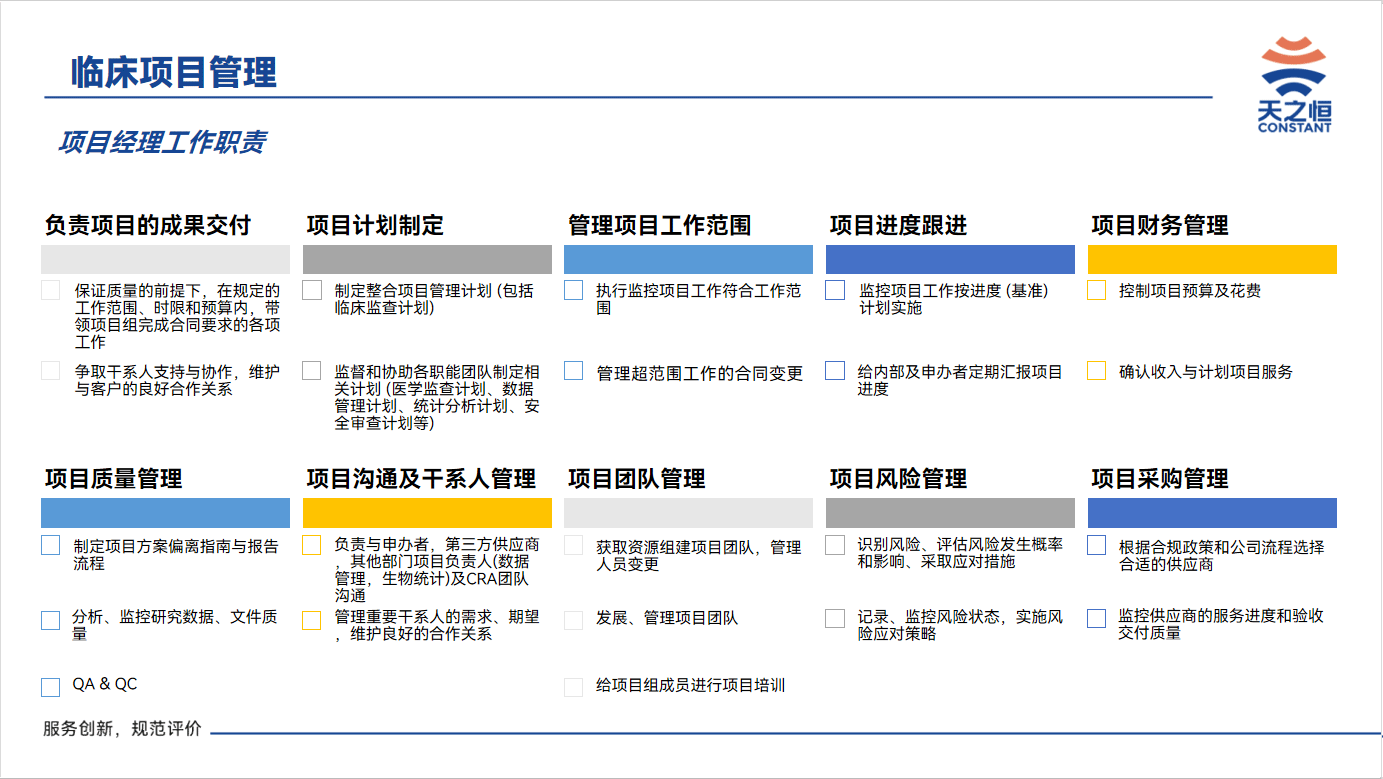Click heading 项目财务管理
The width and height of the screenshot is (1383, 779).
(1160, 225)
